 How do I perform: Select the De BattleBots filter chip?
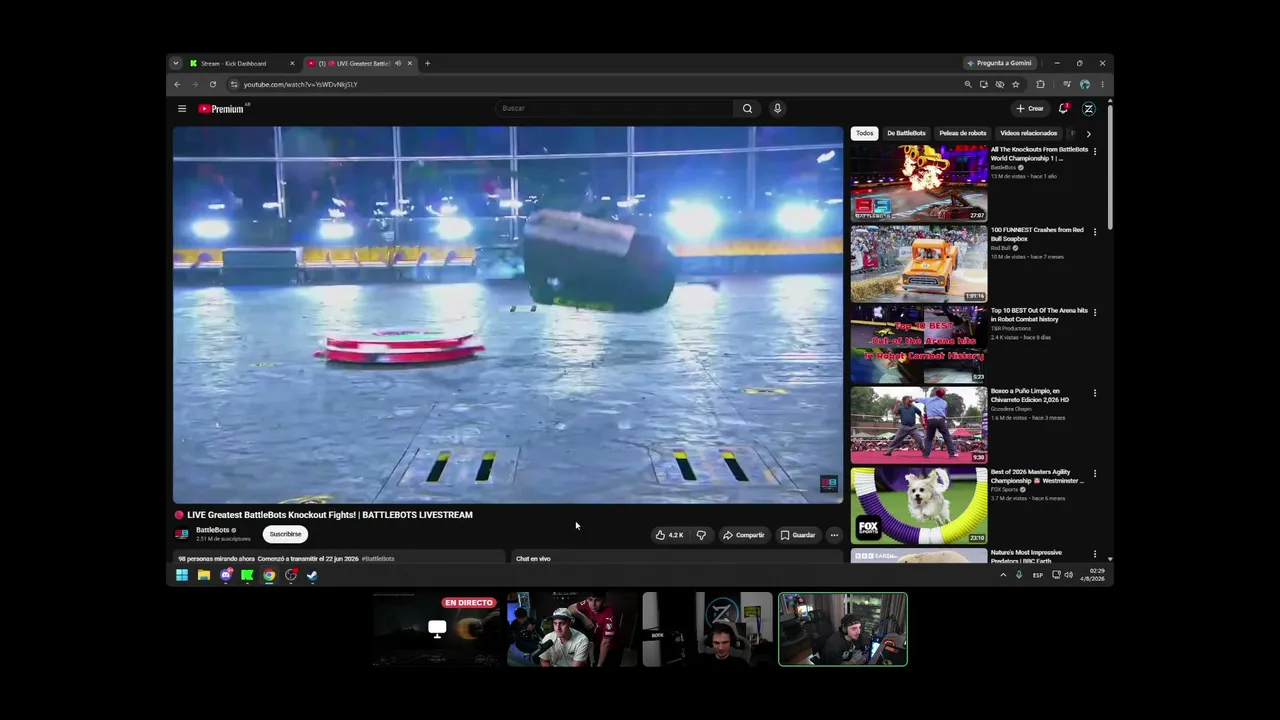click(906, 133)
